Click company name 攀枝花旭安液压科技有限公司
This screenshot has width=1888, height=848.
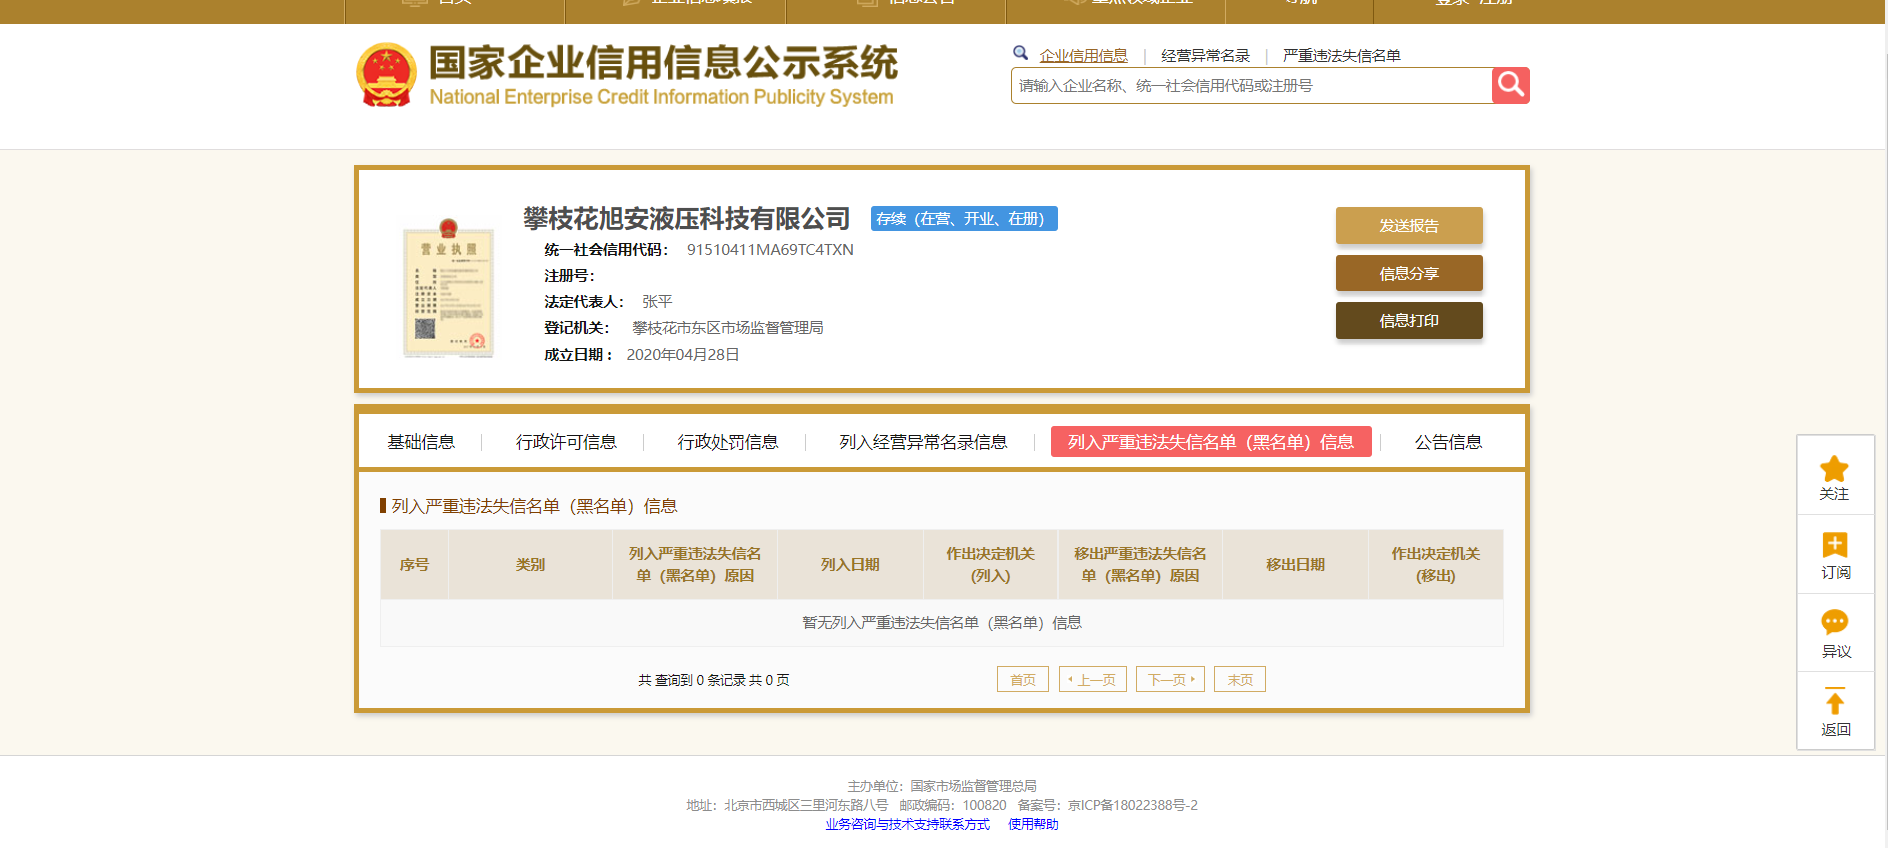point(686,218)
